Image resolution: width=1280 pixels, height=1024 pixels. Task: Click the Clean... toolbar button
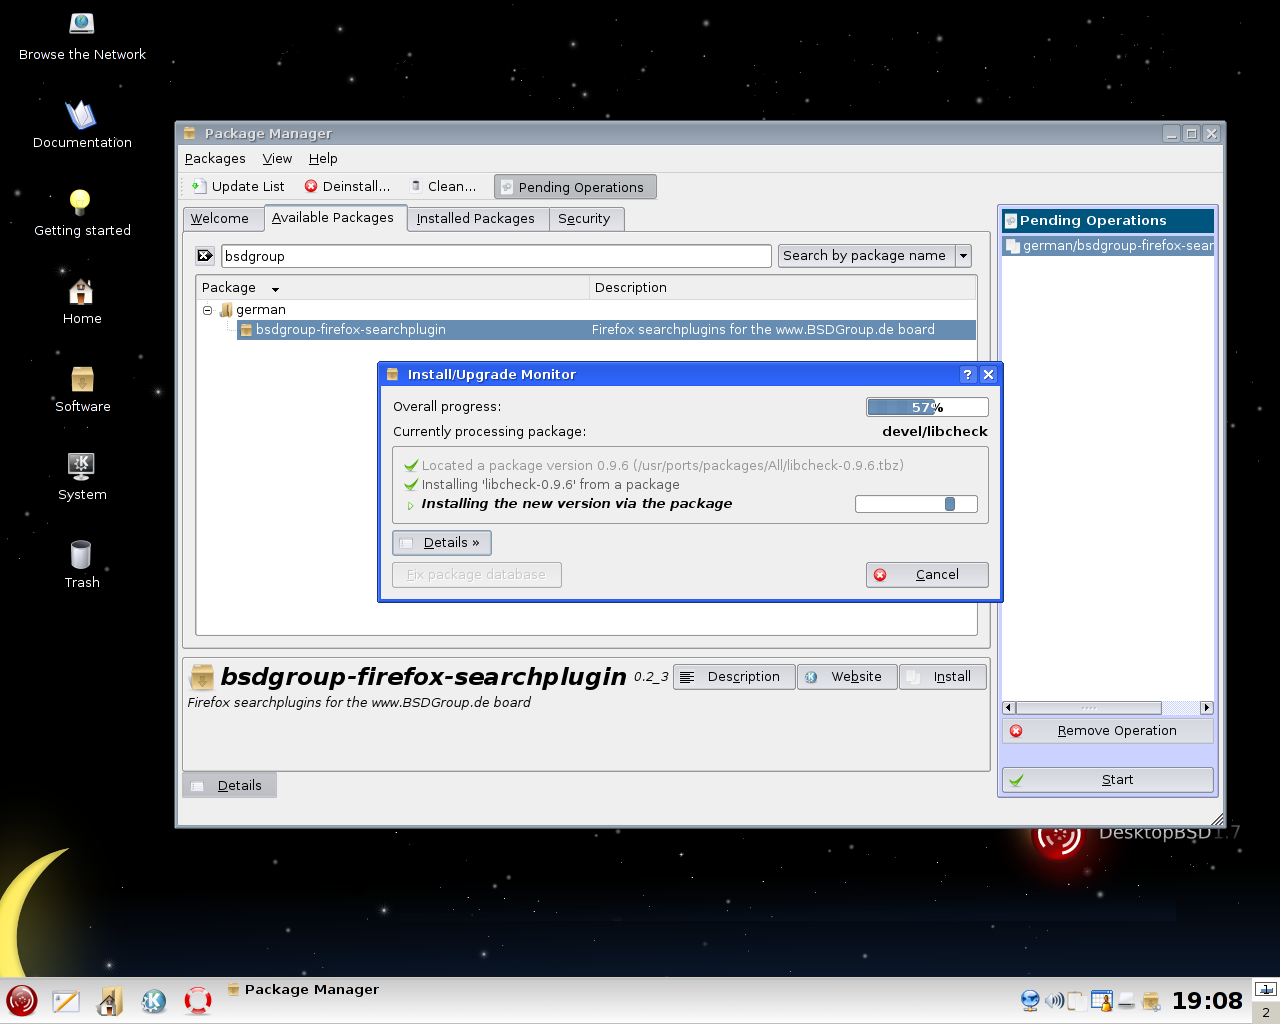pyautogui.click(x=444, y=187)
